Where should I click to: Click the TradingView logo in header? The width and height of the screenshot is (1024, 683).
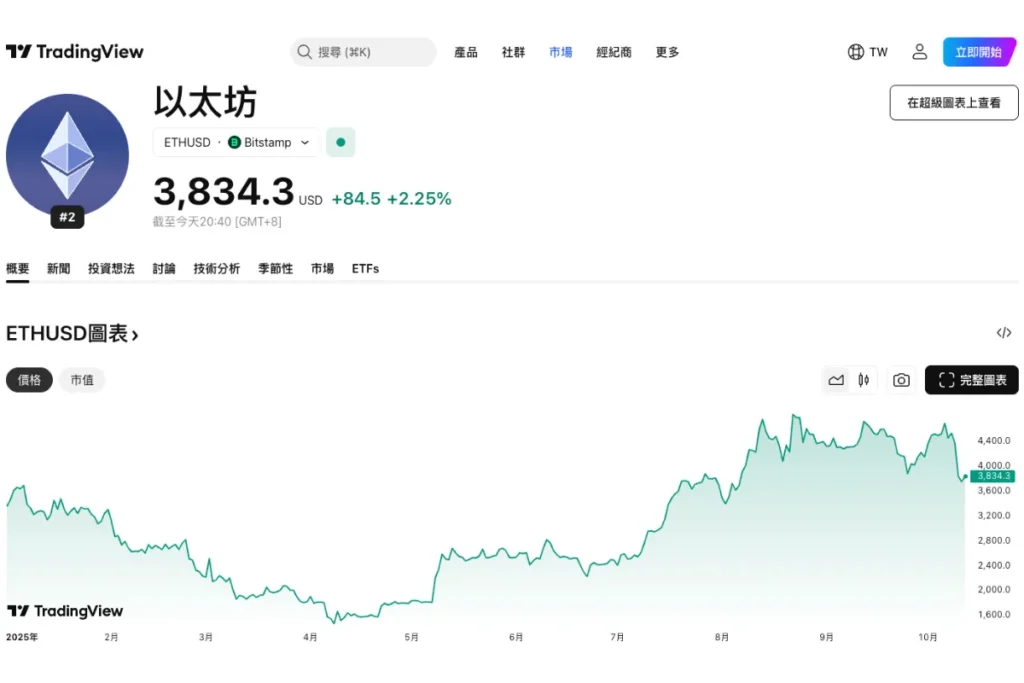[75, 52]
